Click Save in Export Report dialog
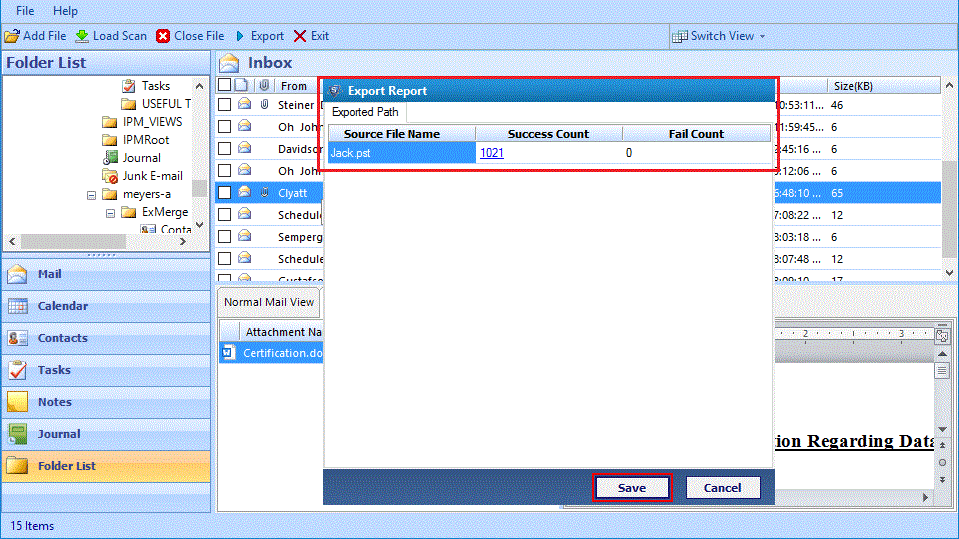The height and width of the screenshot is (539, 959). coord(631,488)
